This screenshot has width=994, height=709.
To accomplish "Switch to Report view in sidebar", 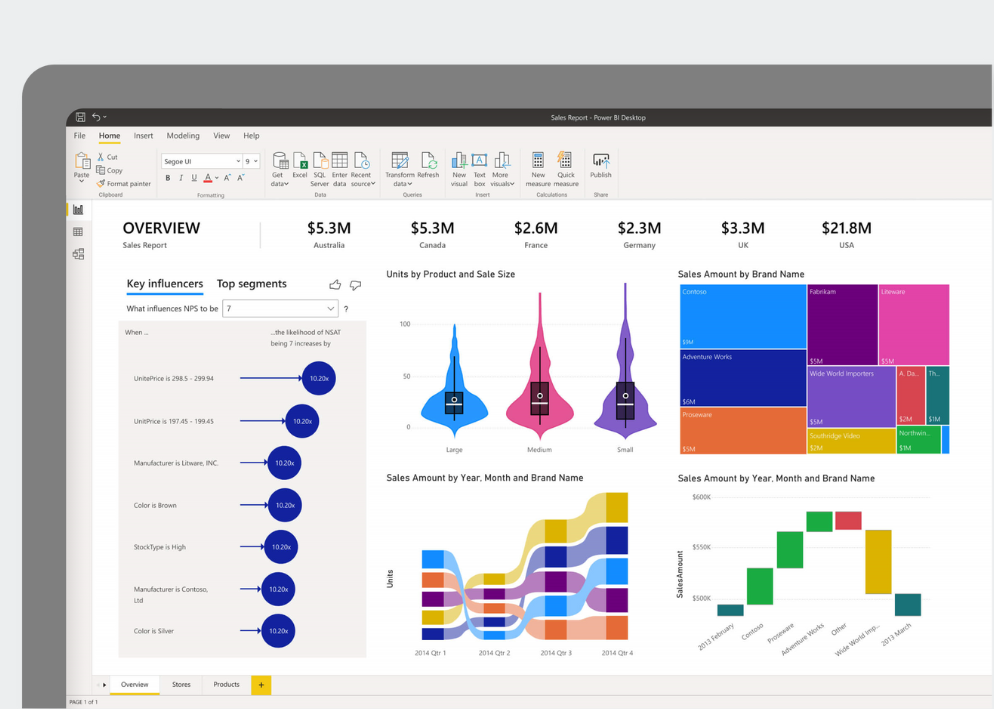I will (x=78, y=209).
